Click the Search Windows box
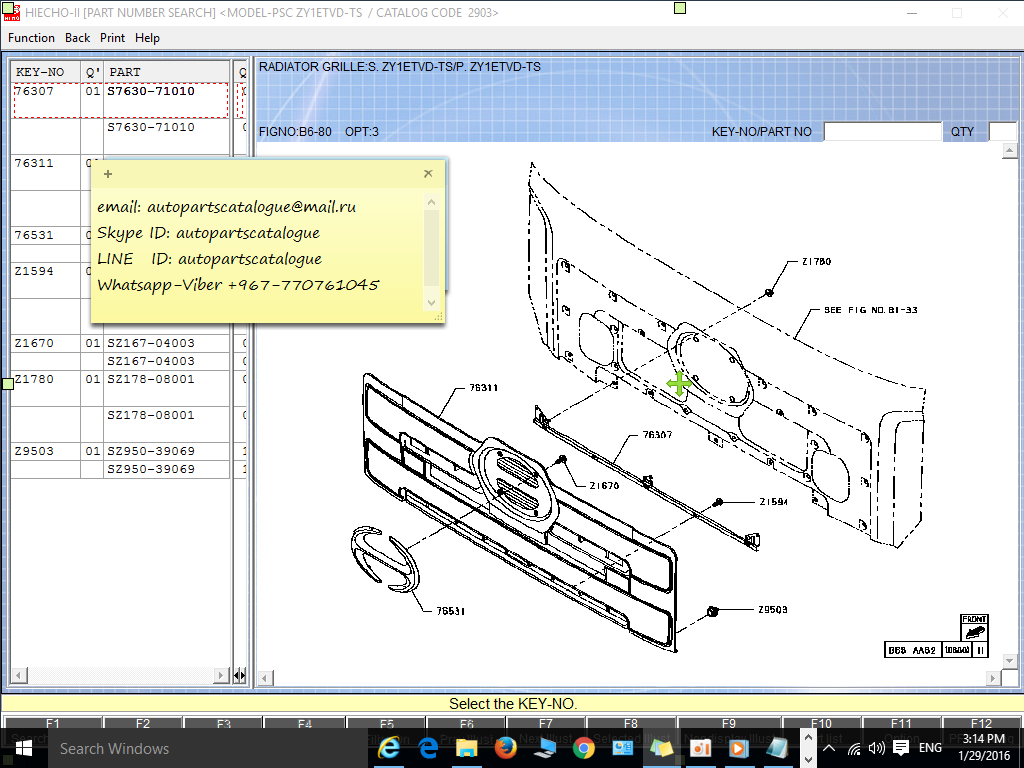Viewport: 1024px width, 768px height. coord(208,748)
